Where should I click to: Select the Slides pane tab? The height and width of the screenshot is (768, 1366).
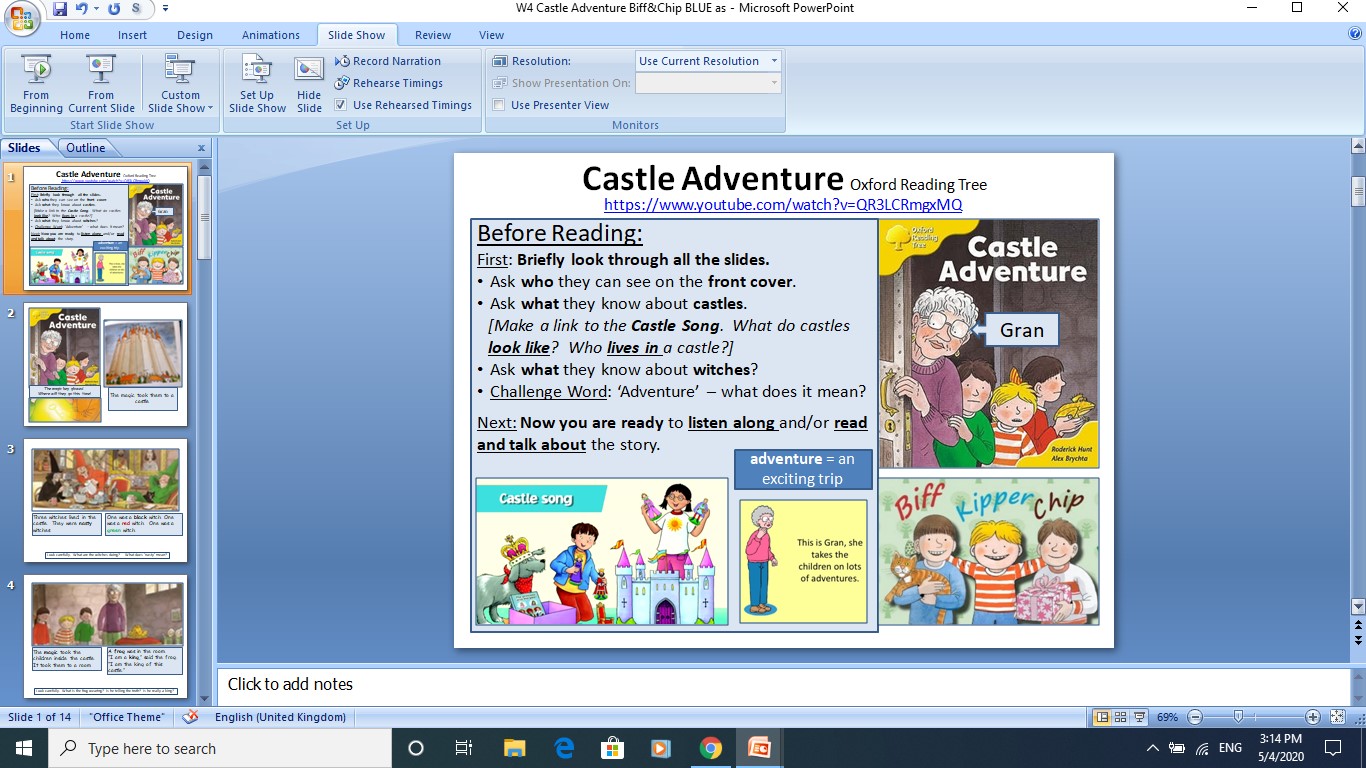(x=24, y=148)
